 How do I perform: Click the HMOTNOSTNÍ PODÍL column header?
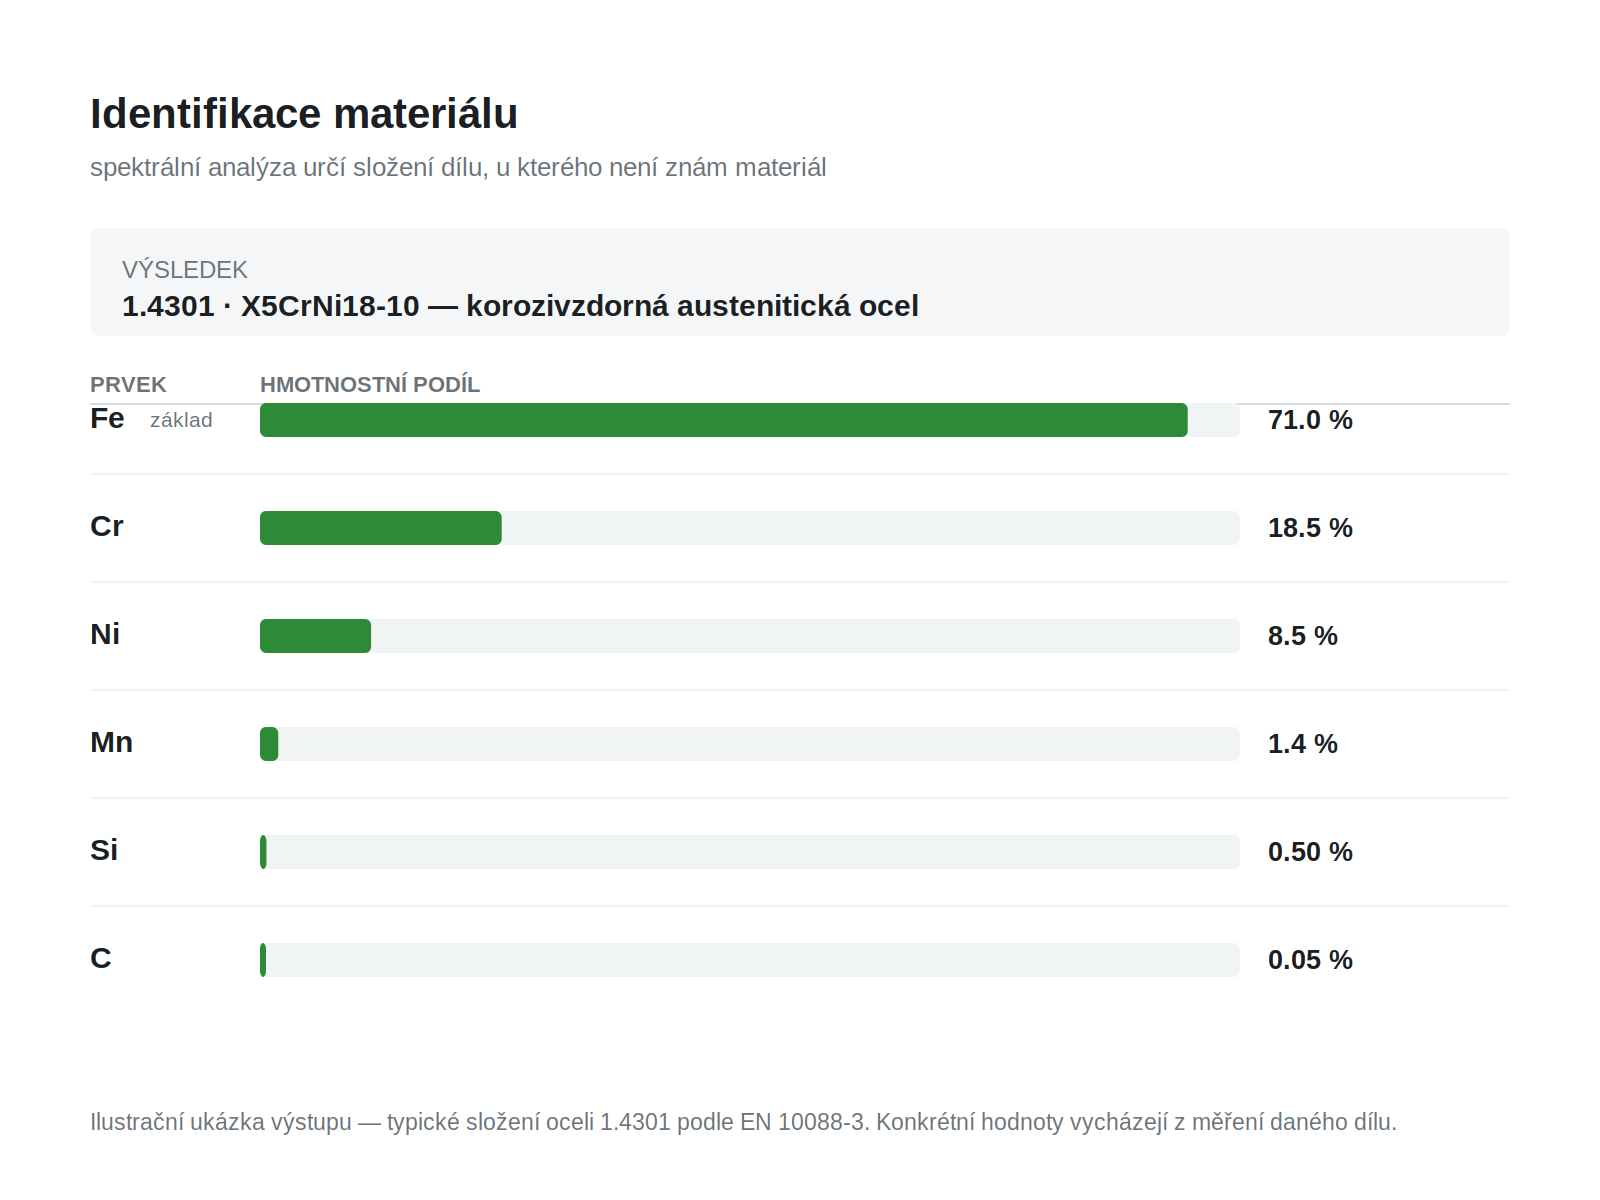pos(370,385)
